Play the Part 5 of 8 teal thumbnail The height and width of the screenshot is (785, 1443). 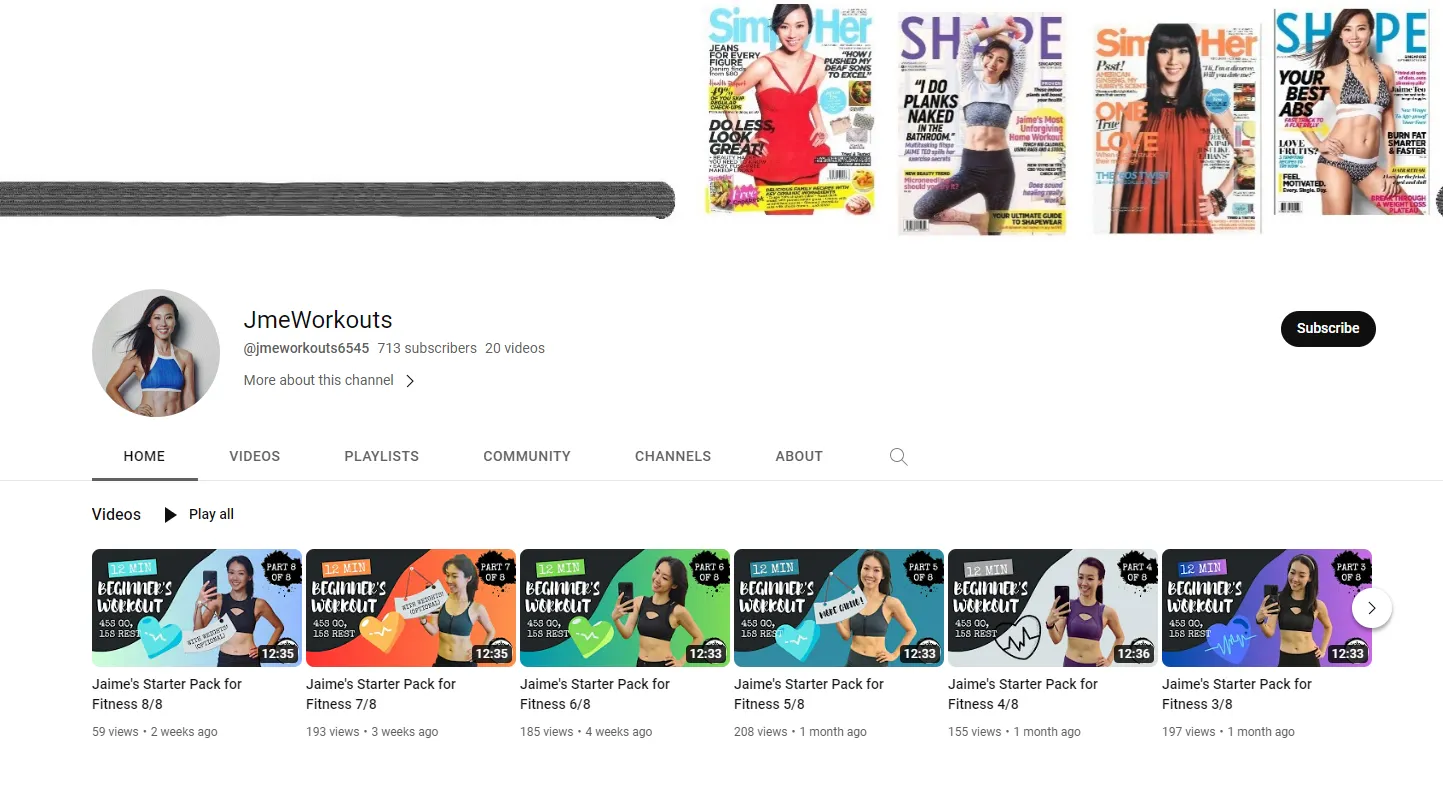(839, 608)
